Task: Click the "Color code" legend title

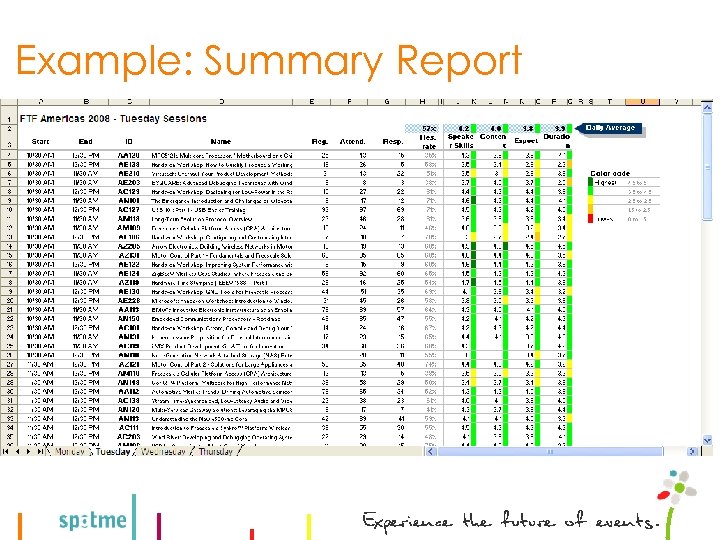Action: 610,173
